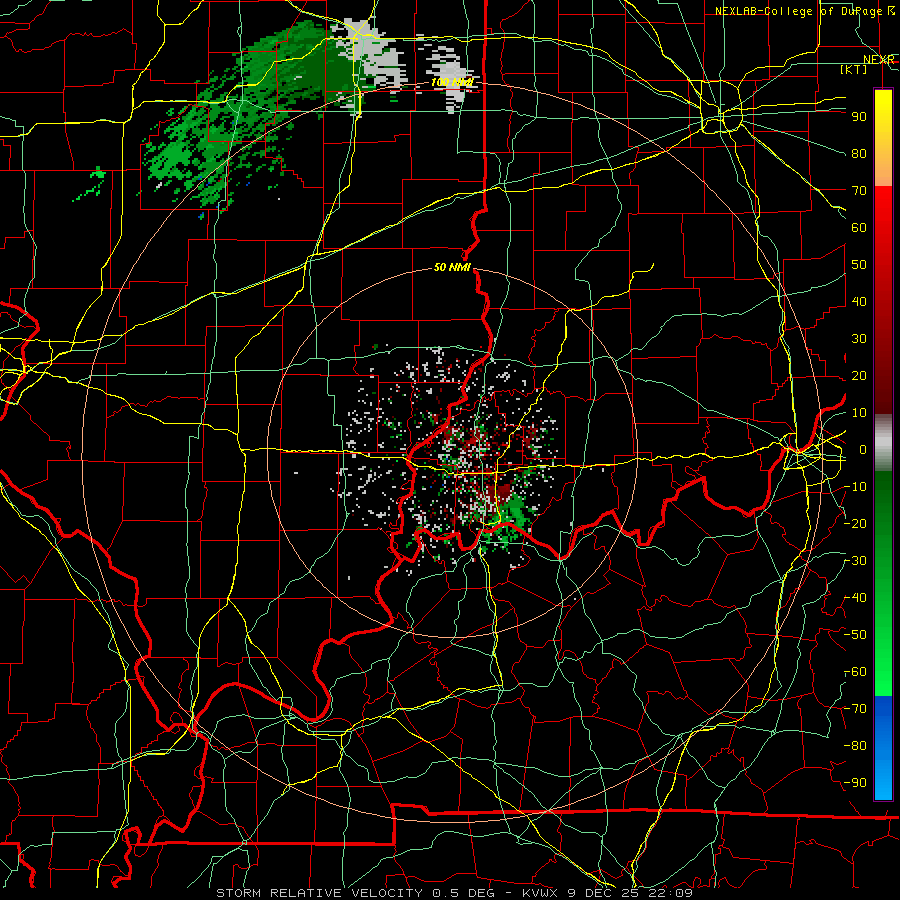Select the 40 value on velocity scale

[859, 301]
